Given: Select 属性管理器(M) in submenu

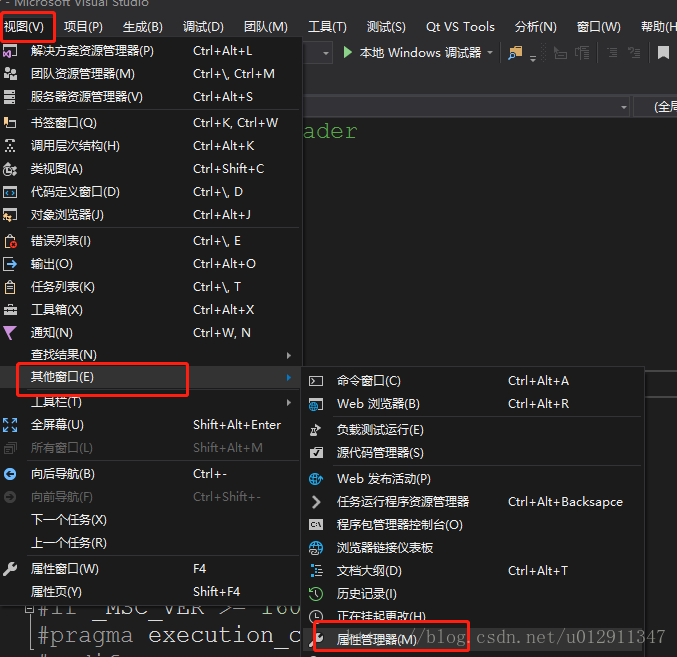Looking at the screenshot, I should [473, 639].
